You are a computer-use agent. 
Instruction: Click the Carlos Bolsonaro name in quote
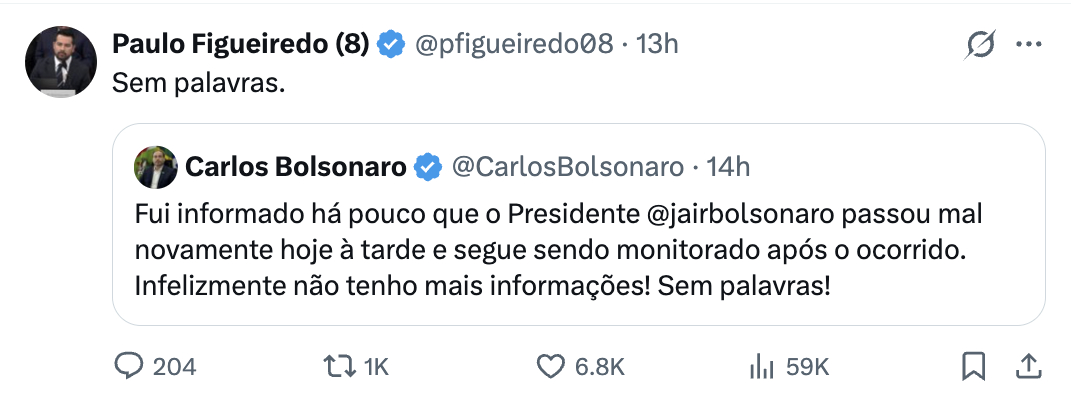point(296,167)
